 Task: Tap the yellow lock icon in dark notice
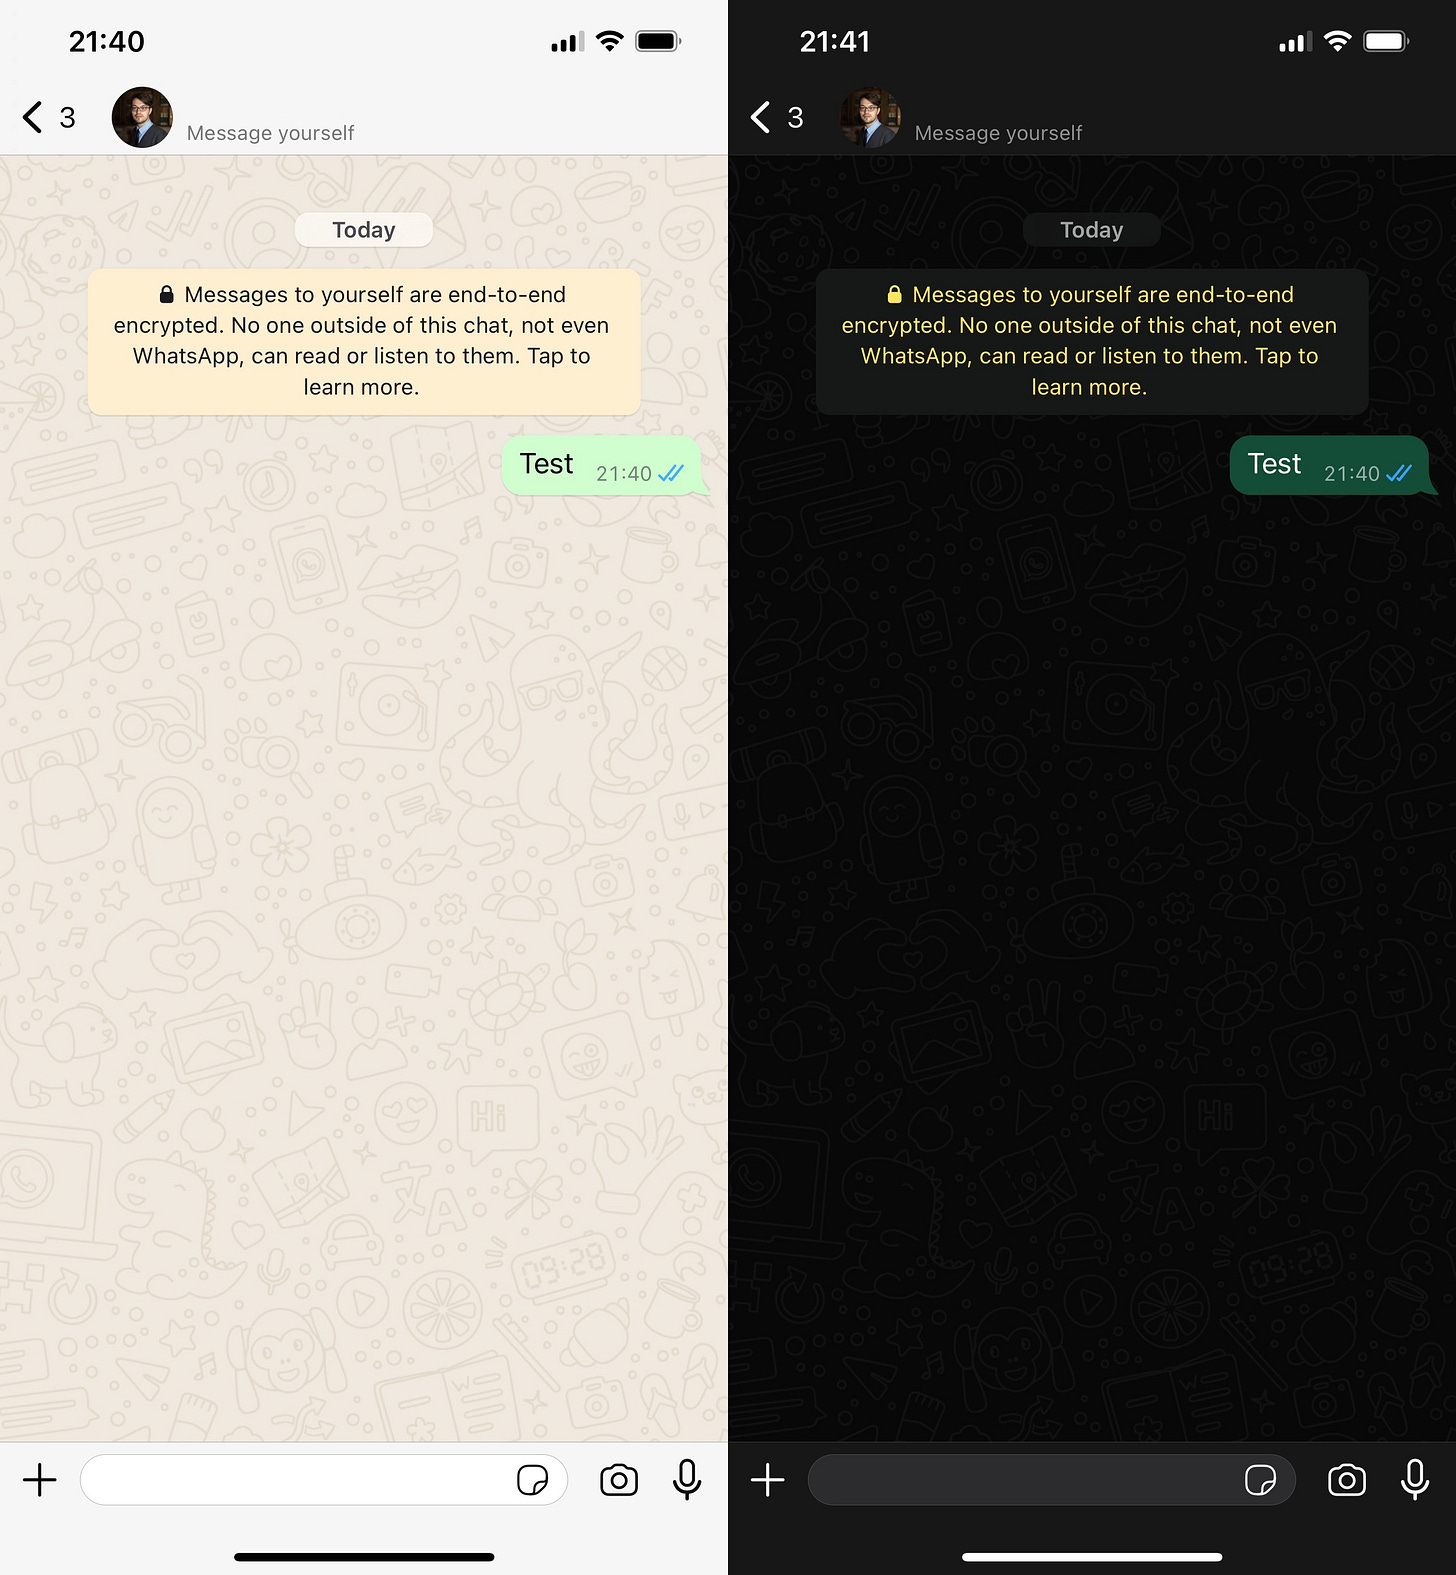895,294
